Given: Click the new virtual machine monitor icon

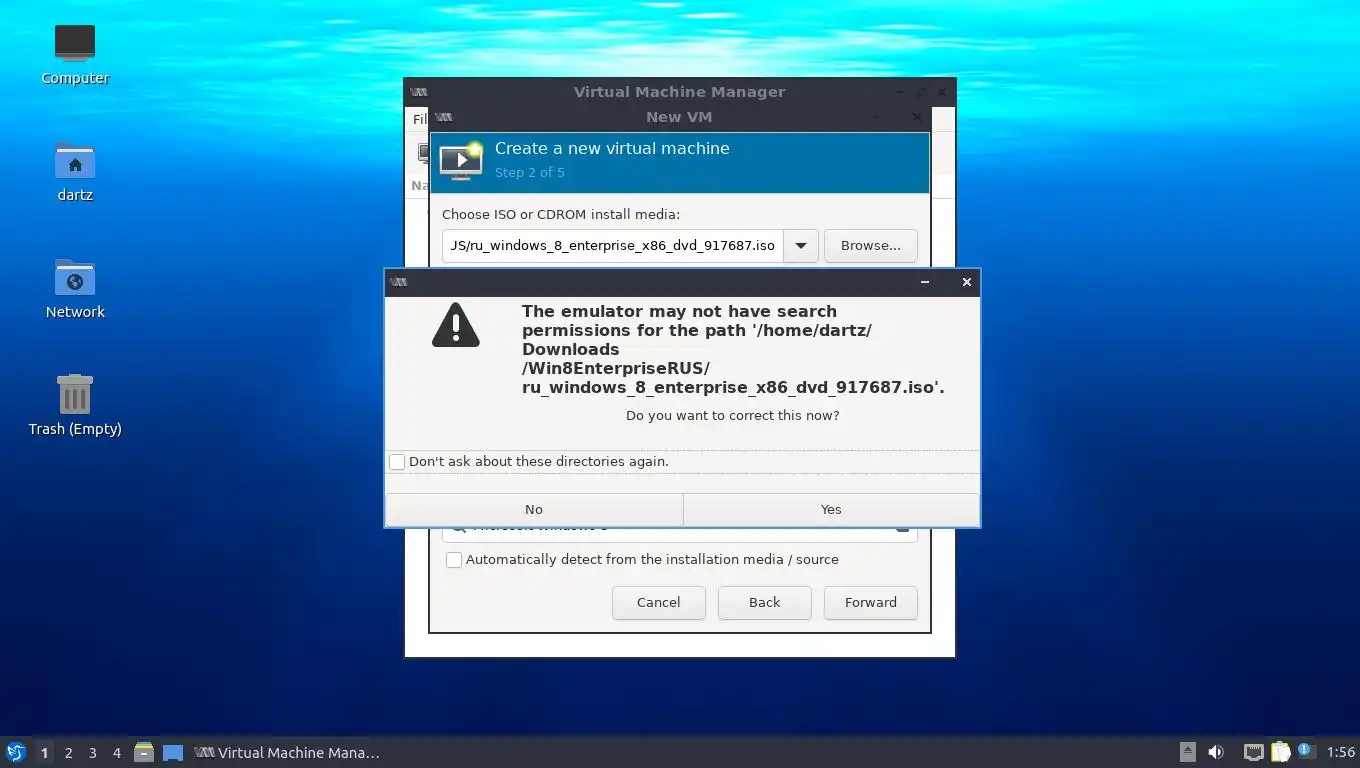Looking at the screenshot, I should coord(461,160).
